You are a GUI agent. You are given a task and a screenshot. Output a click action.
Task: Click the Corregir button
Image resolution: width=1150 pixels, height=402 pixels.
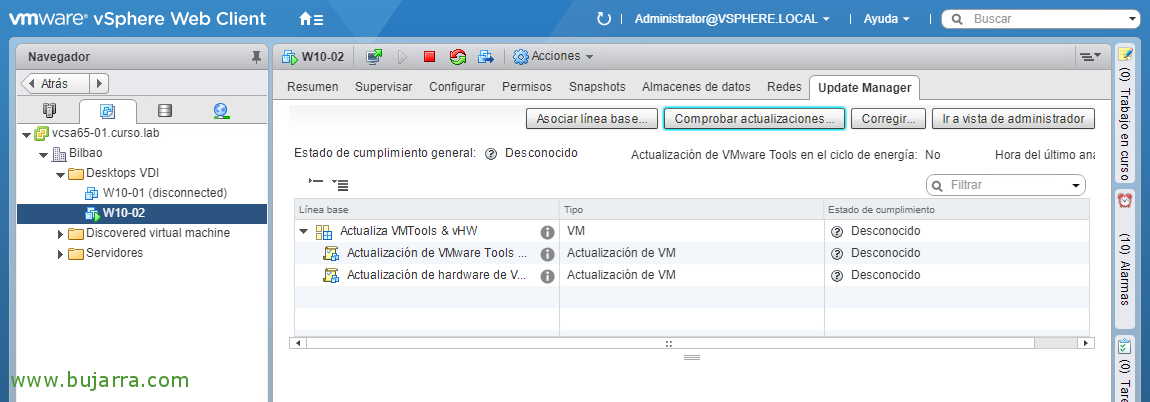888,119
